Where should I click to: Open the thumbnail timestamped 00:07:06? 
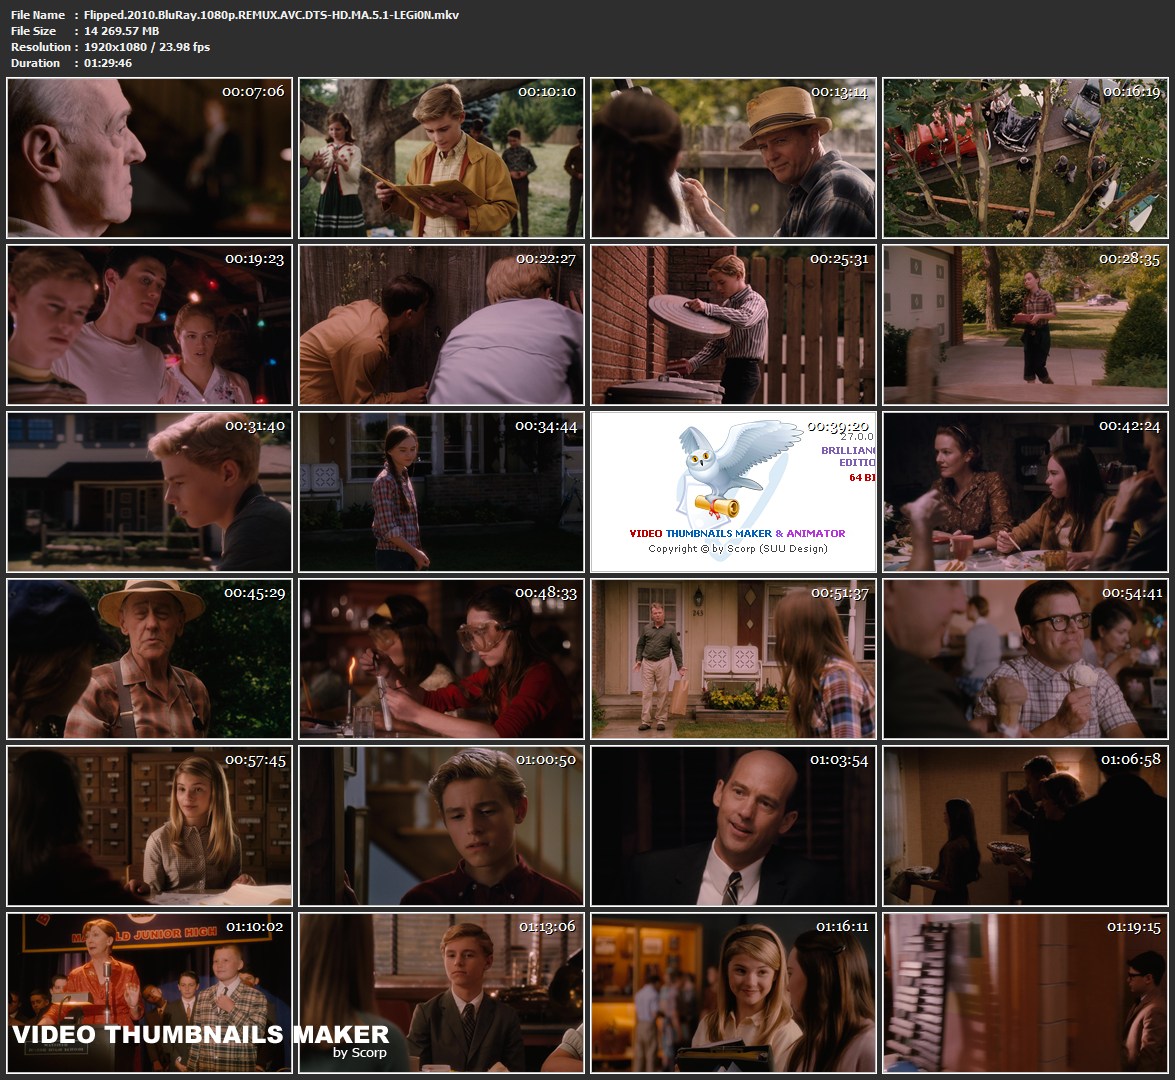(149, 158)
